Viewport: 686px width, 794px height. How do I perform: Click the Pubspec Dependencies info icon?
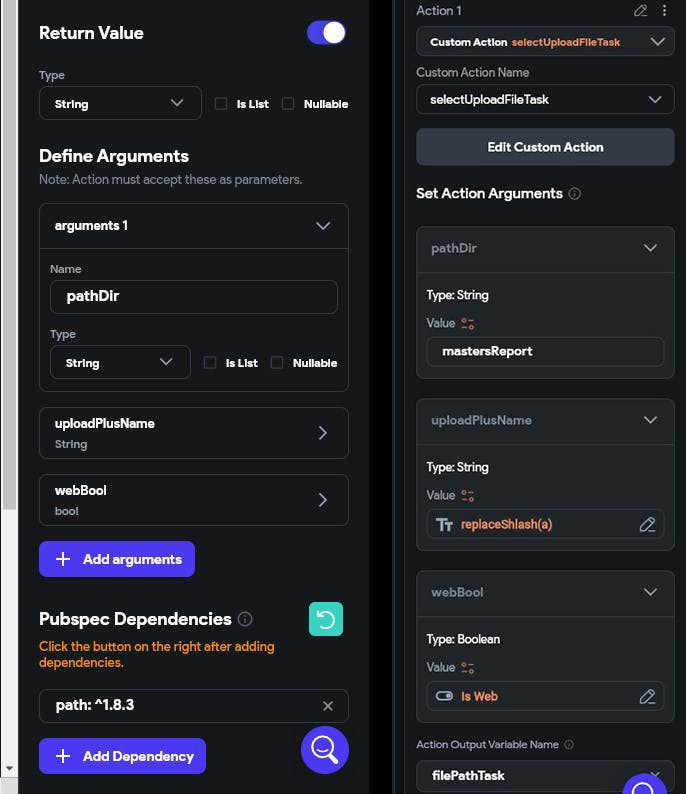245,619
